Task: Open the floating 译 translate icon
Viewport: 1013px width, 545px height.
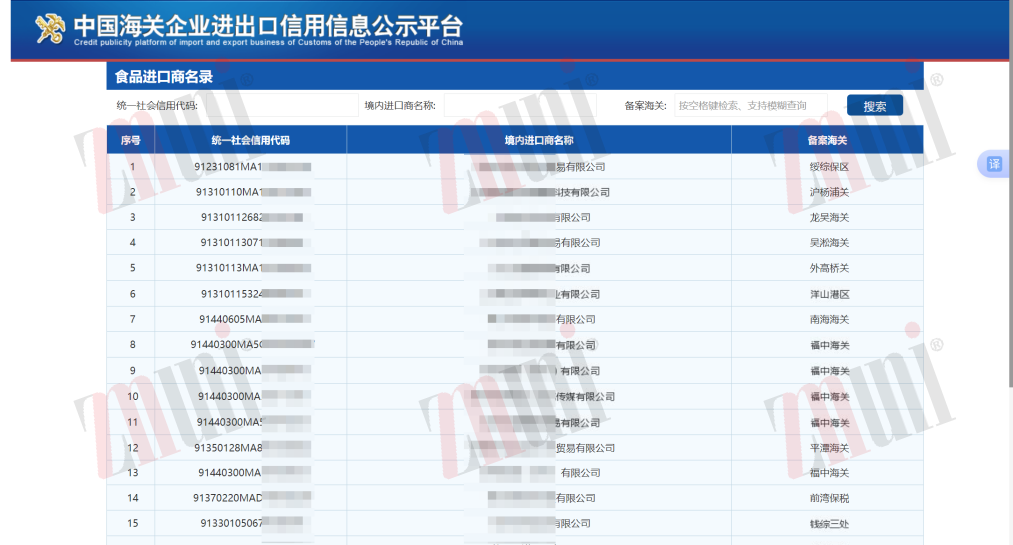Action: [993, 165]
